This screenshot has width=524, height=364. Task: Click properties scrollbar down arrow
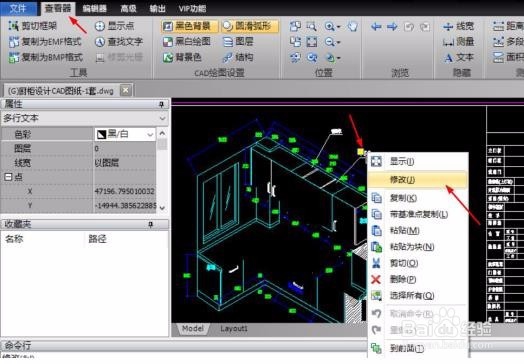point(162,208)
